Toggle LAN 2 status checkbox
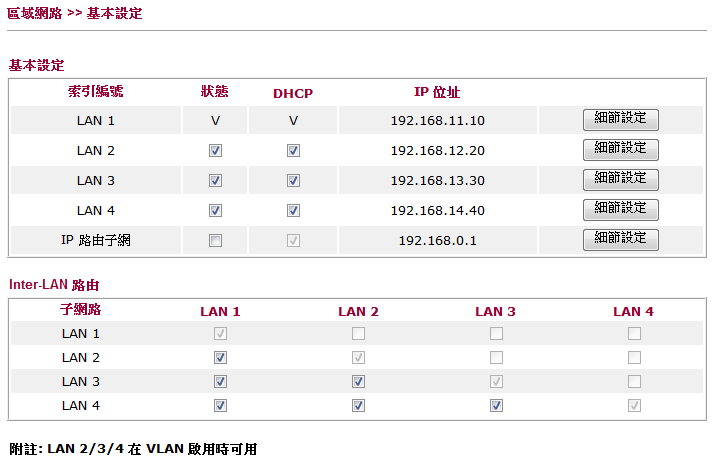This screenshot has height=459, width=727. 215,151
